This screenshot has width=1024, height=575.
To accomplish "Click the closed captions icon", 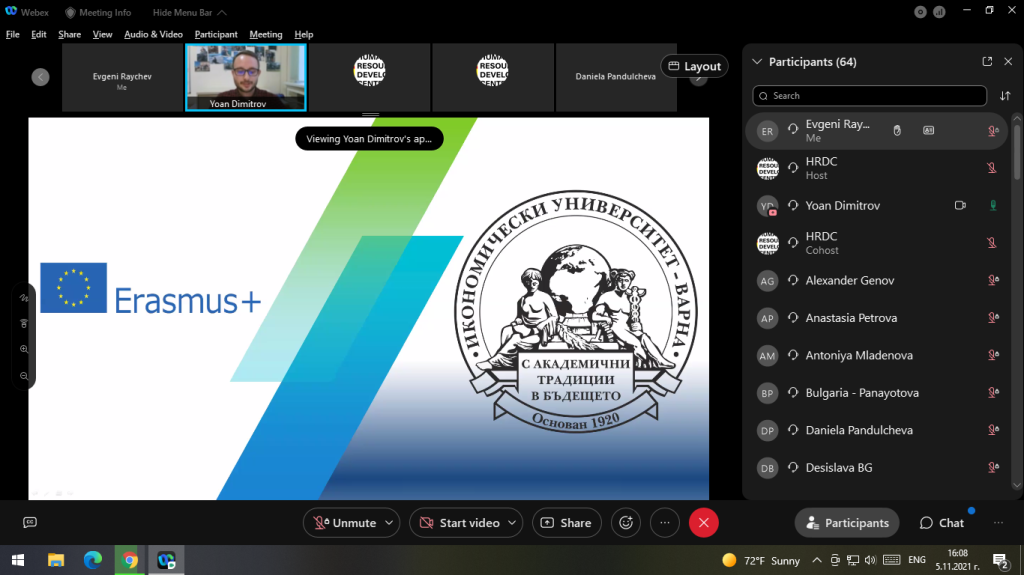I will click(30, 522).
